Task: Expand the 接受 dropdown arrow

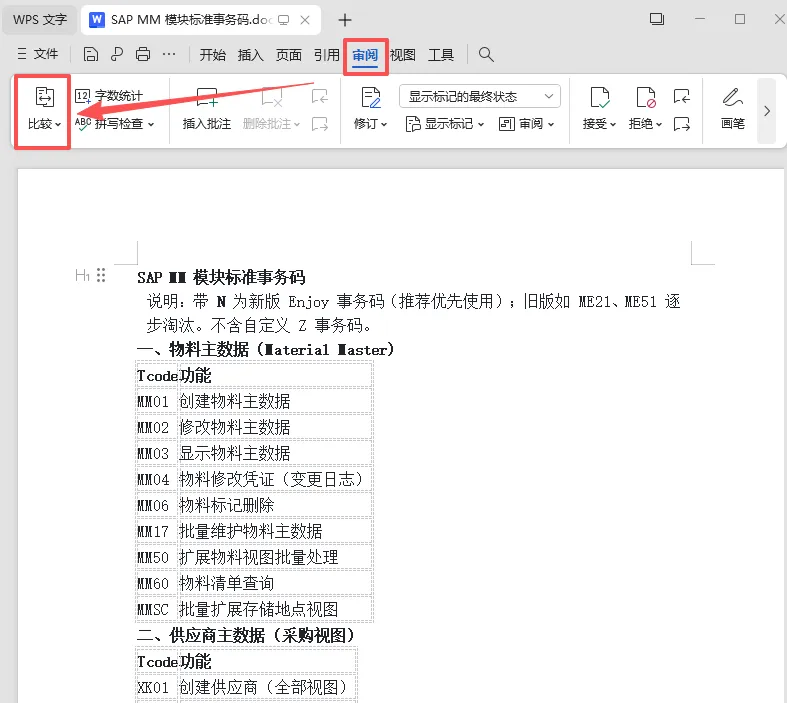Action: point(613,124)
